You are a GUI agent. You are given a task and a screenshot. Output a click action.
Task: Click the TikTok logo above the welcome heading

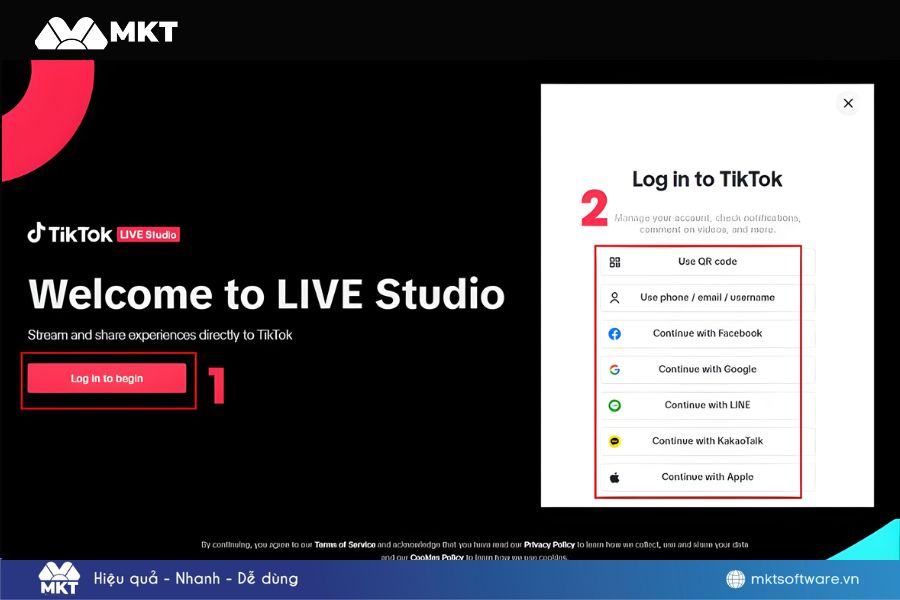coord(70,234)
